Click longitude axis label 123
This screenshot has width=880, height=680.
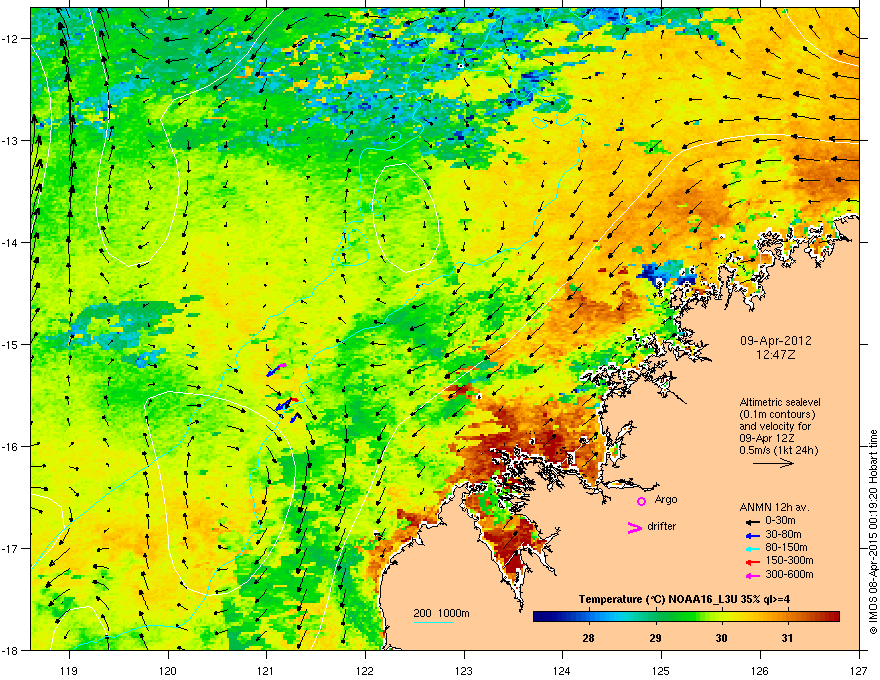(x=464, y=670)
